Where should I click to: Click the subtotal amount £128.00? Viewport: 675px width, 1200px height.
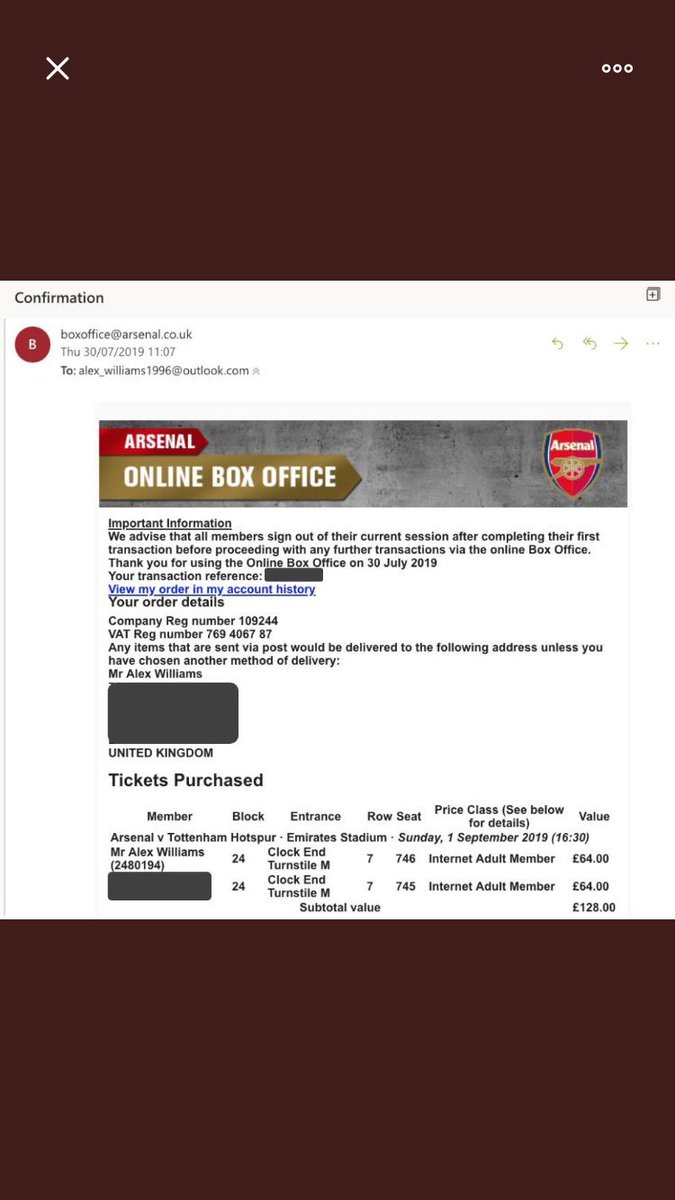pos(595,907)
